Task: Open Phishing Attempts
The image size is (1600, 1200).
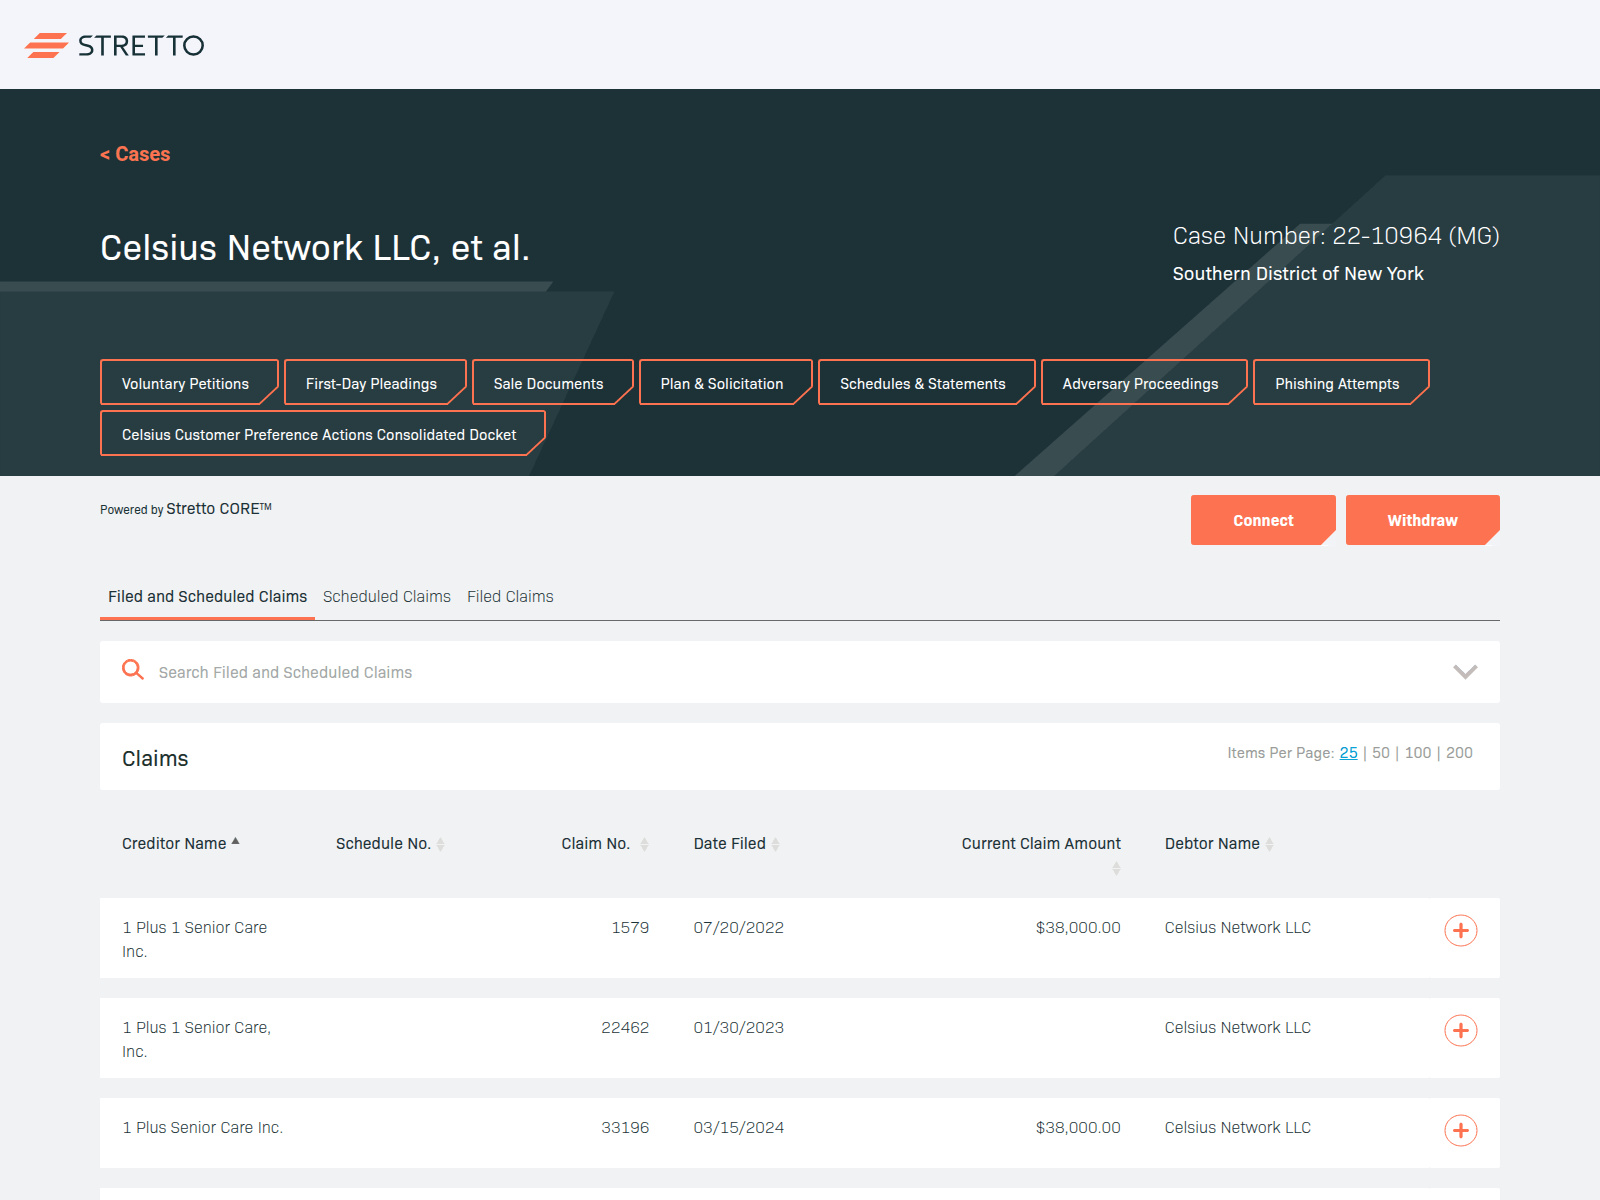Action: (x=1341, y=383)
